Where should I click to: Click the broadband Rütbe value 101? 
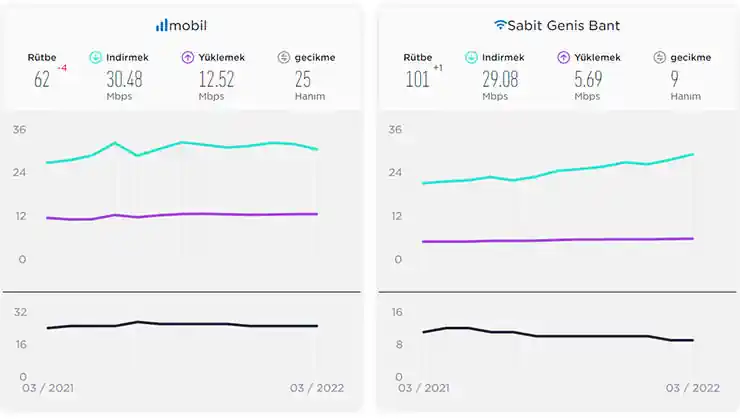[x=417, y=80]
